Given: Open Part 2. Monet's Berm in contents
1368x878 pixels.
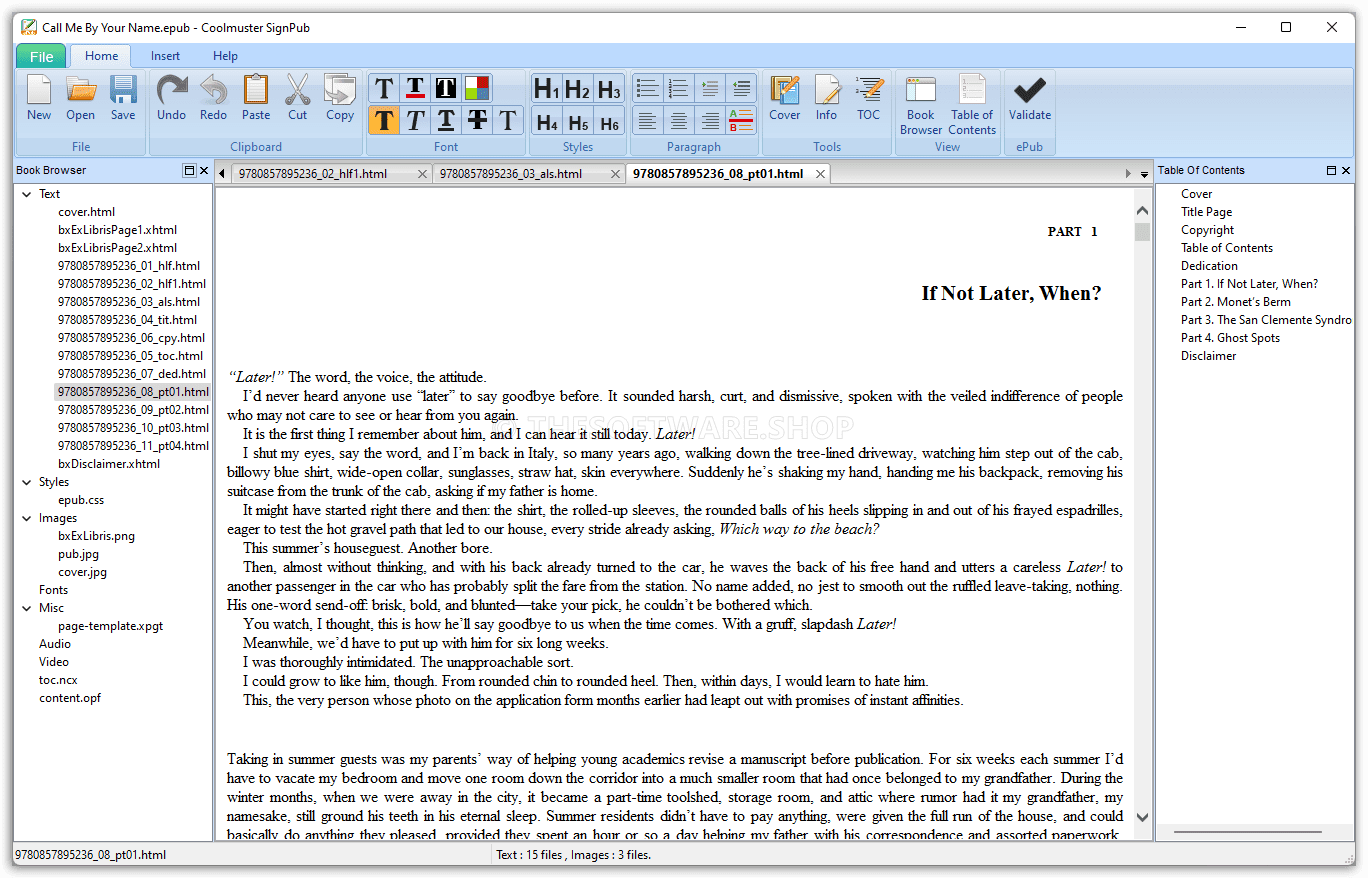Looking at the screenshot, I should tap(1235, 302).
